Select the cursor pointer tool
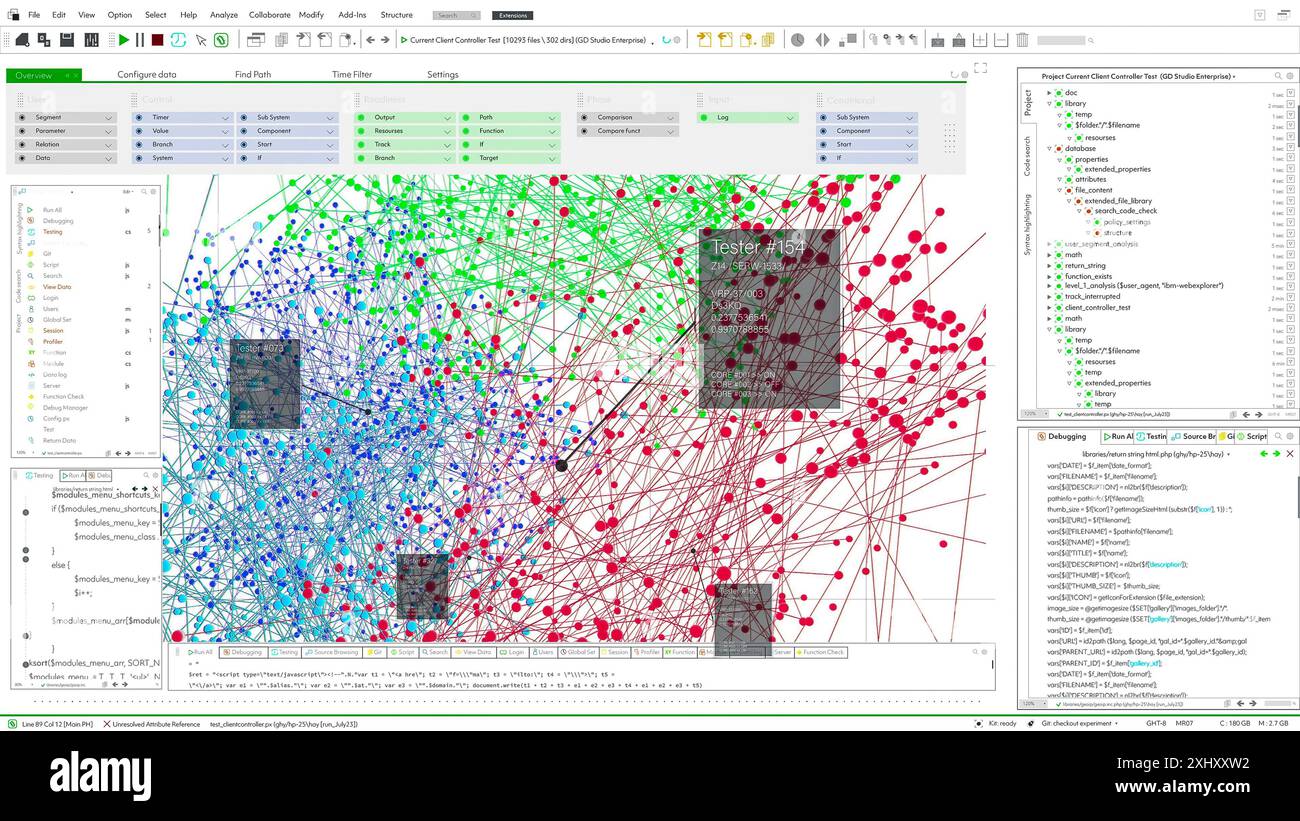The width and height of the screenshot is (1300, 821). (x=201, y=40)
